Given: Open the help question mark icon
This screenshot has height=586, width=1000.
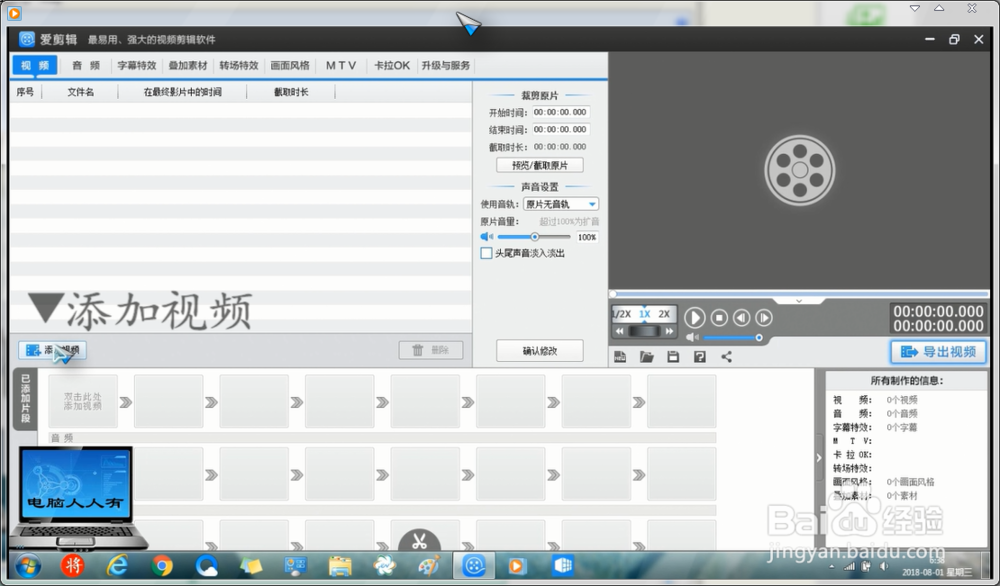Looking at the screenshot, I should pyautogui.click(x=700, y=356).
